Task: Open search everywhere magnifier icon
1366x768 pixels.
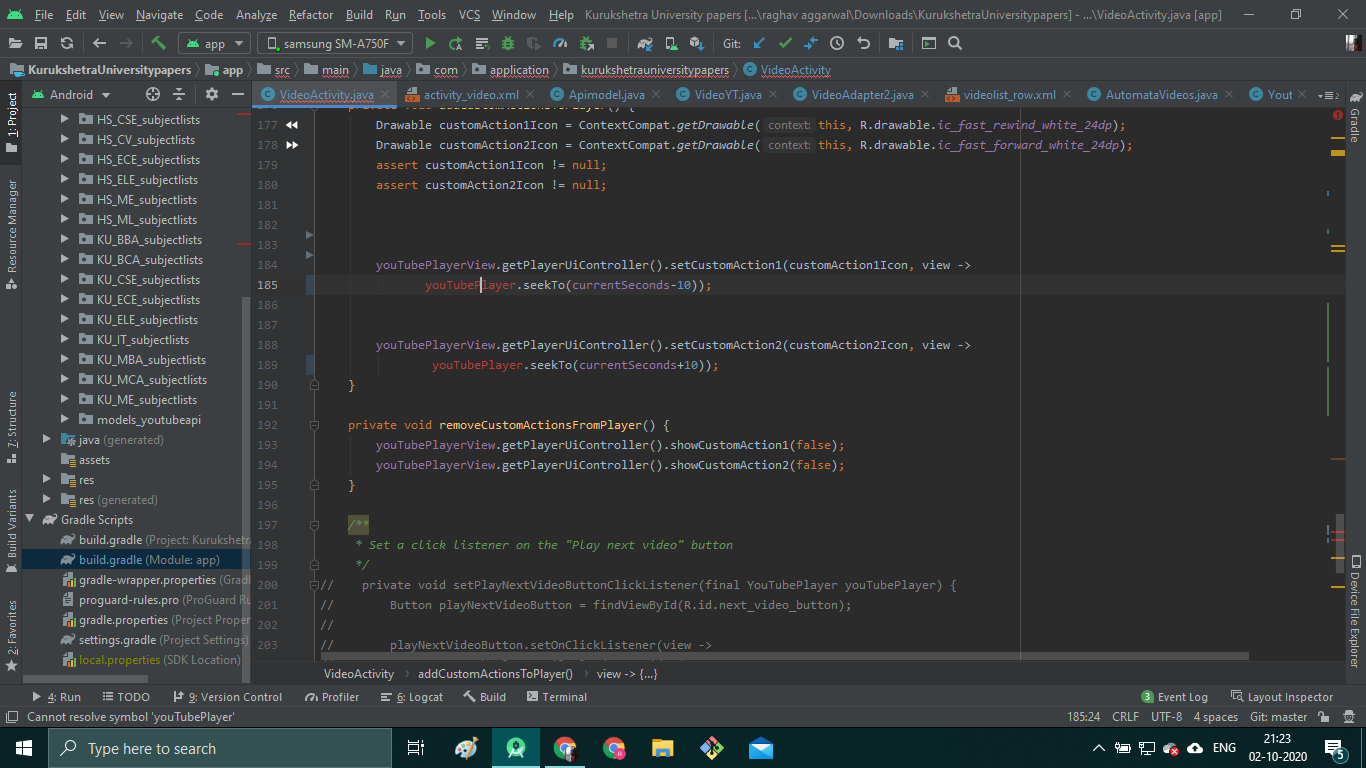Action: (x=955, y=43)
